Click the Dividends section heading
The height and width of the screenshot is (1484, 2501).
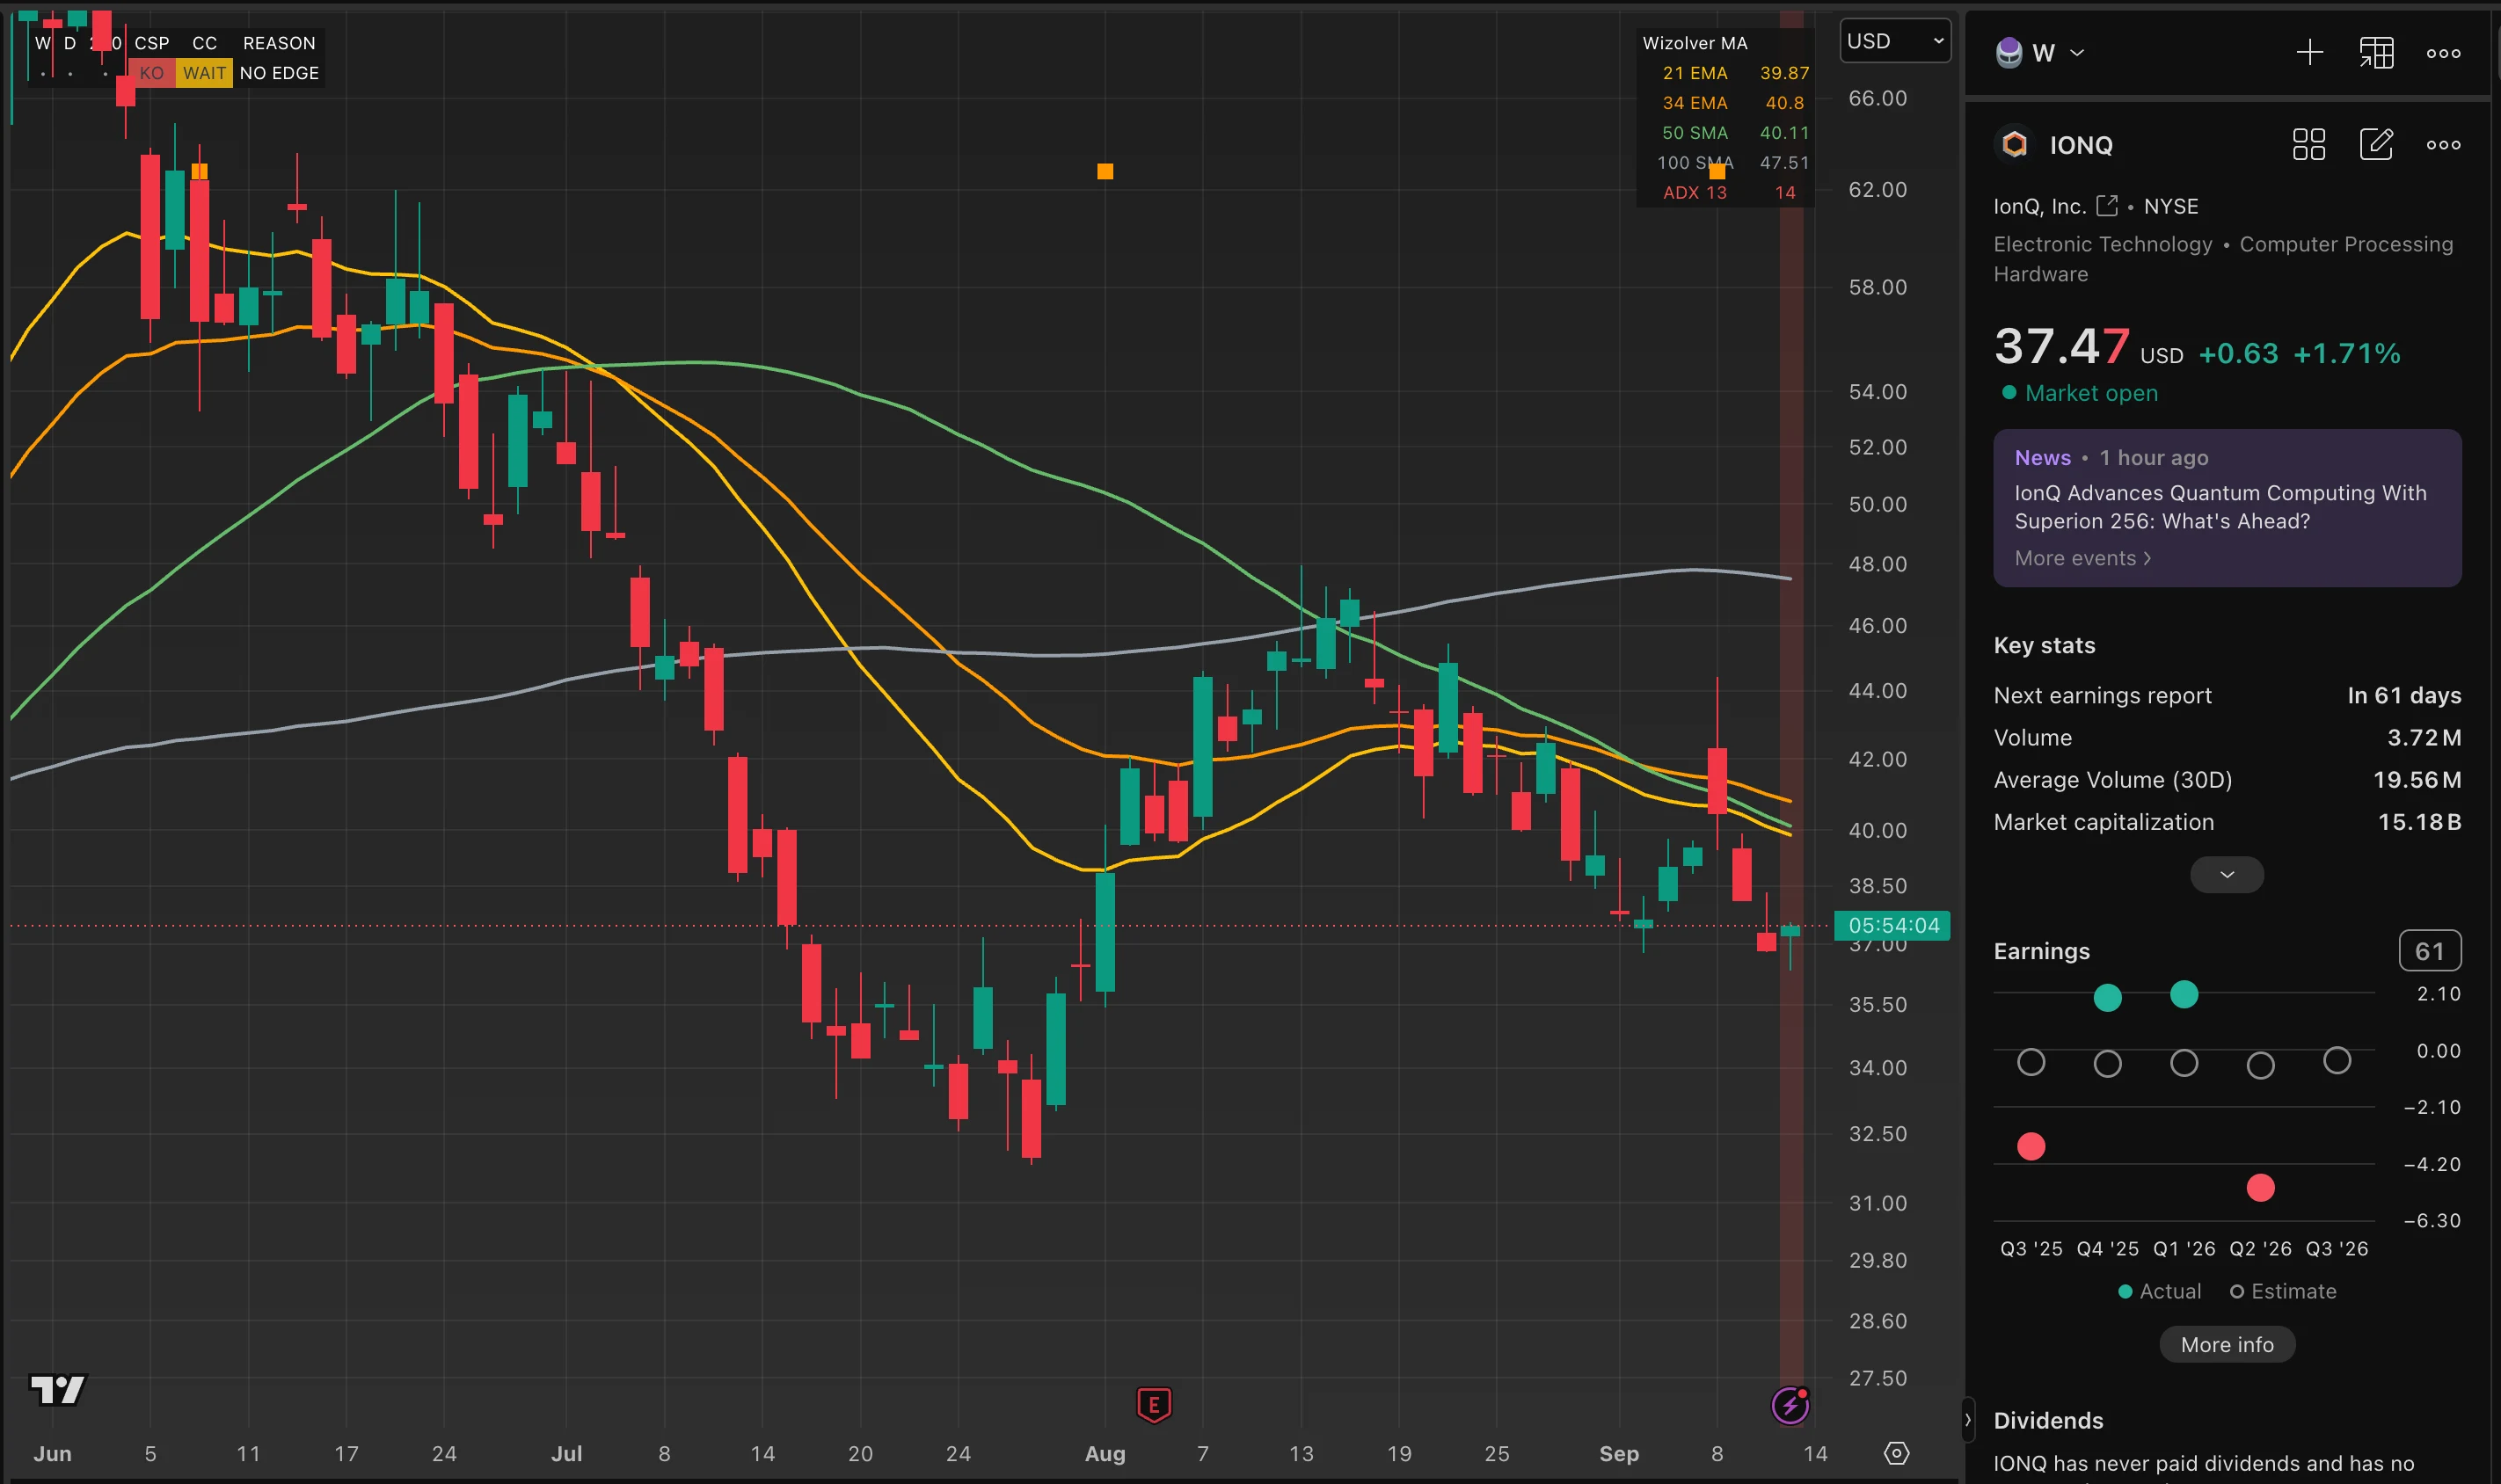(x=2048, y=1420)
